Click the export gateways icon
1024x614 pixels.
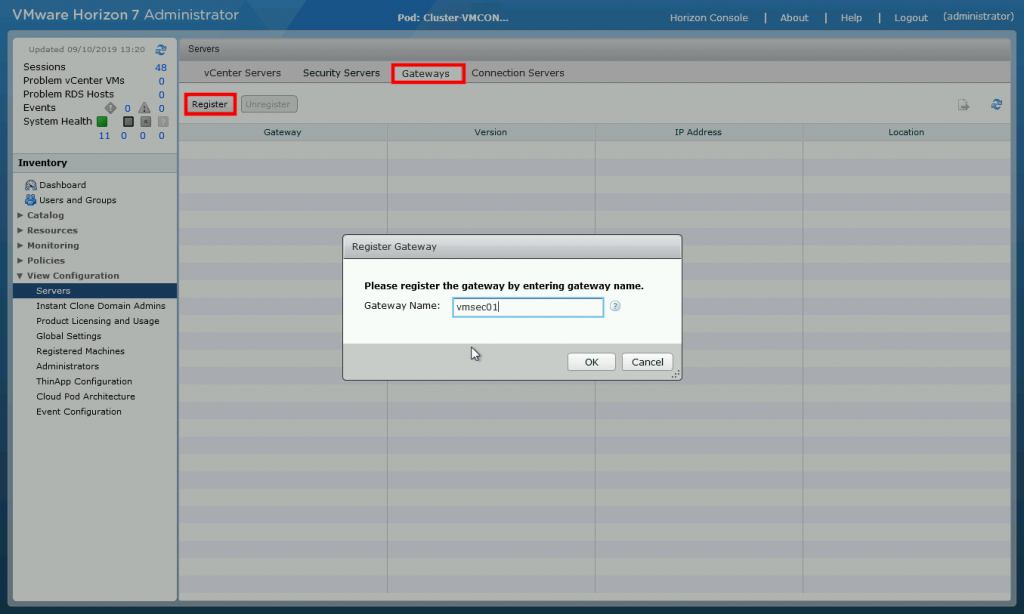[964, 104]
